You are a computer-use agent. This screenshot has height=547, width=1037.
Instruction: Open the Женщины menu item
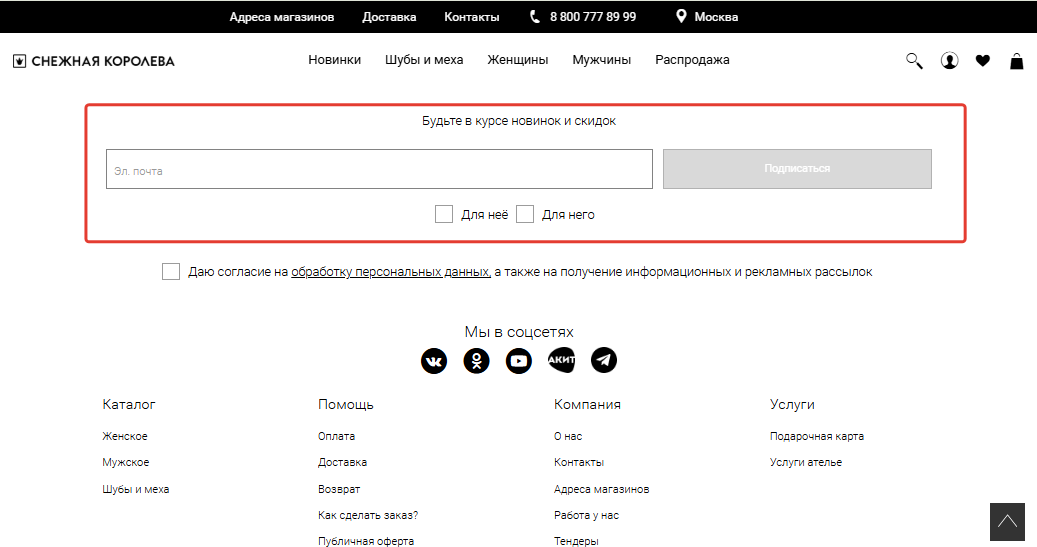pyautogui.click(x=518, y=60)
